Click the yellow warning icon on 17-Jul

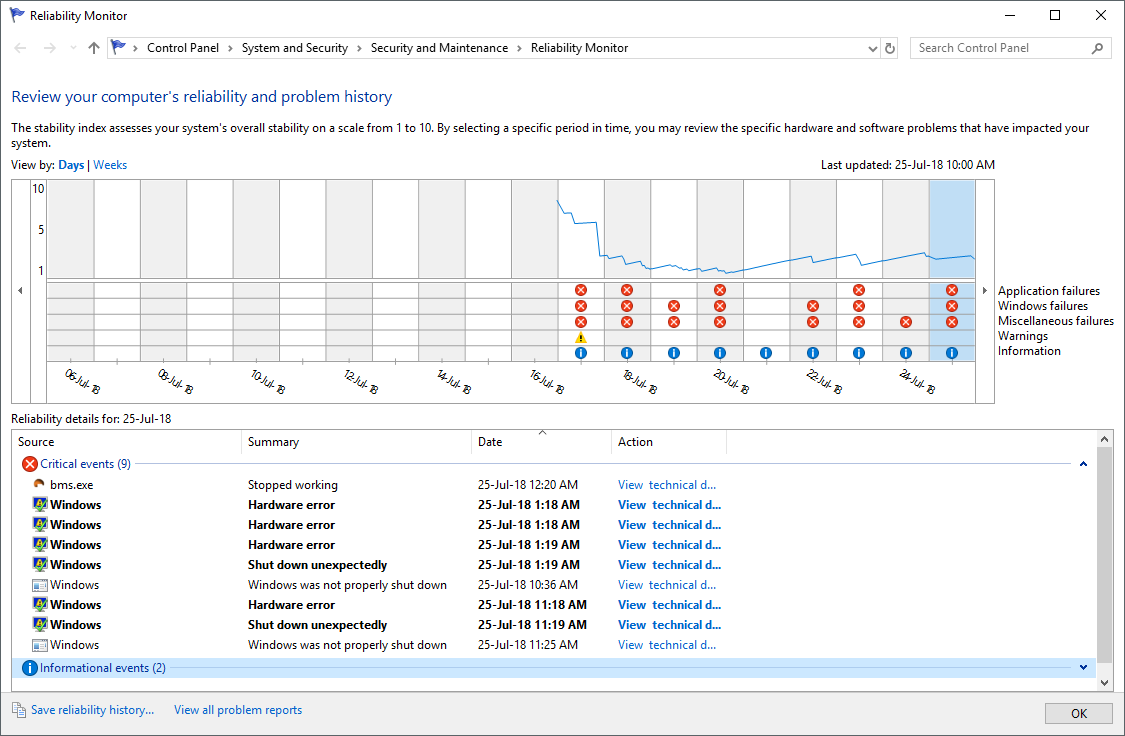coord(581,338)
